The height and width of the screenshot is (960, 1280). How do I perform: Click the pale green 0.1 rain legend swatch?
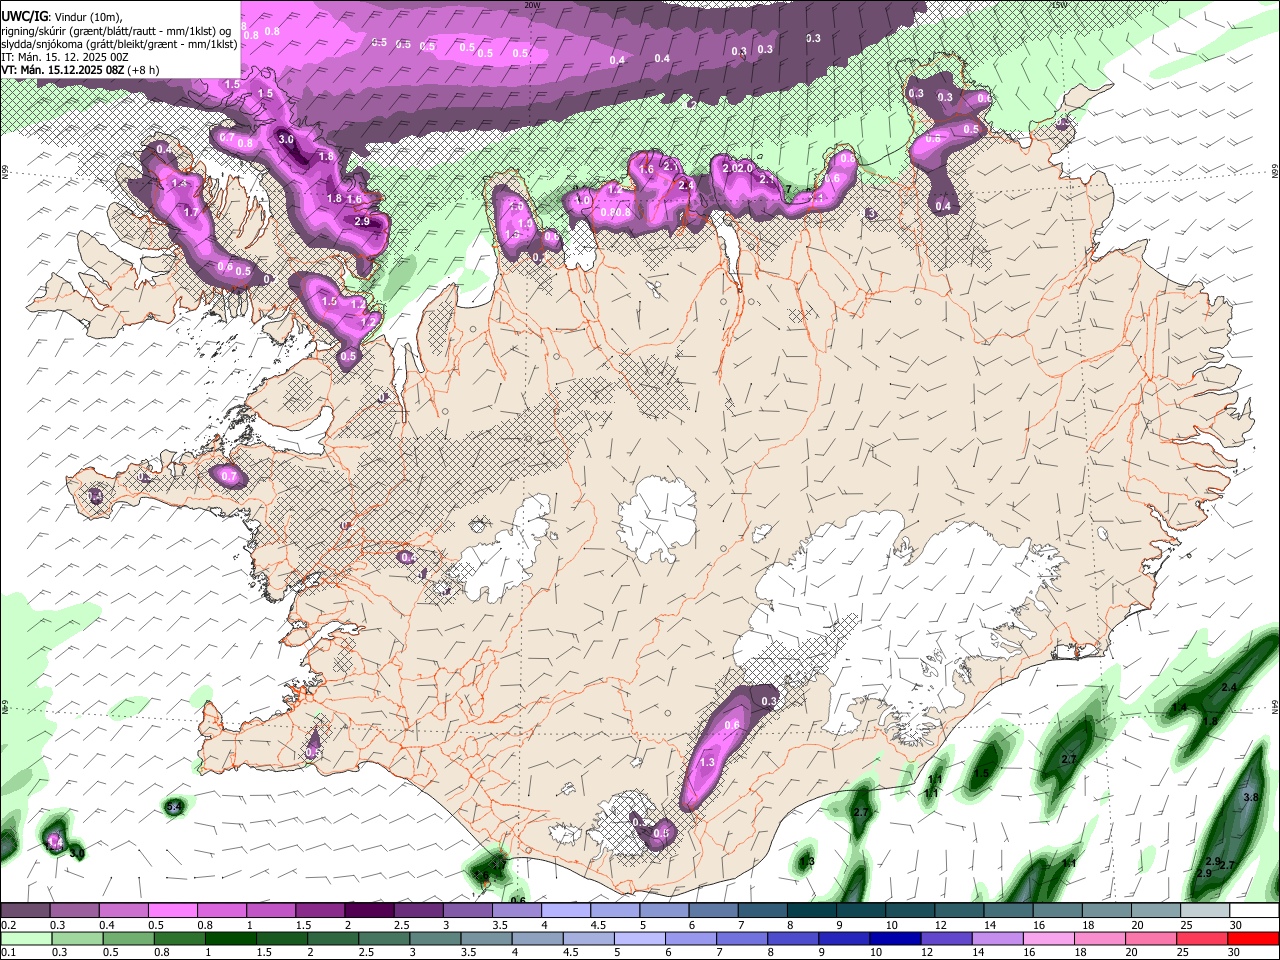click(x=25, y=938)
